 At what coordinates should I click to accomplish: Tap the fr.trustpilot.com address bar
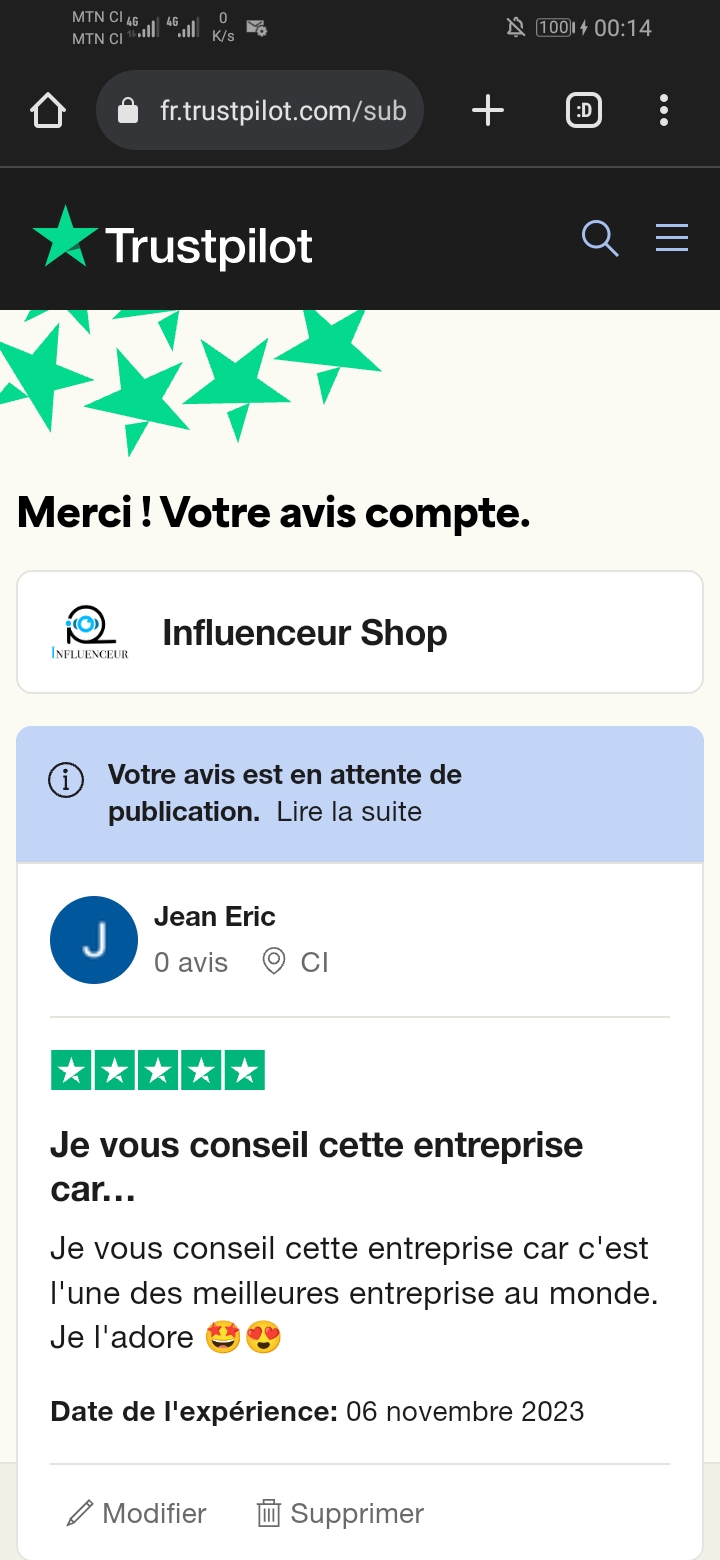(282, 111)
